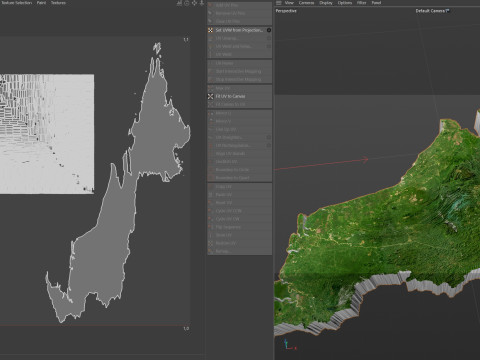Select the Store UV entry

(x=239, y=235)
